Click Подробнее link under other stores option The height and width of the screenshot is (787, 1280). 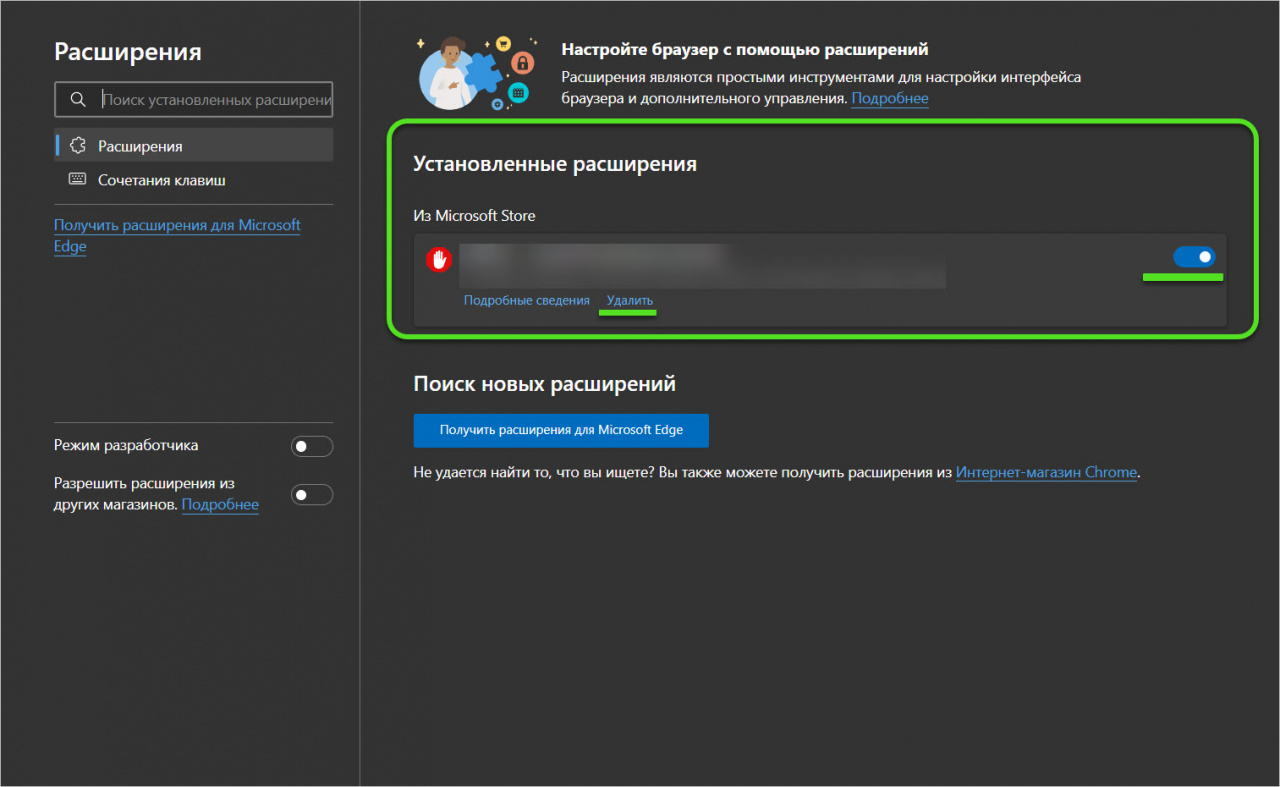click(x=220, y=504)
